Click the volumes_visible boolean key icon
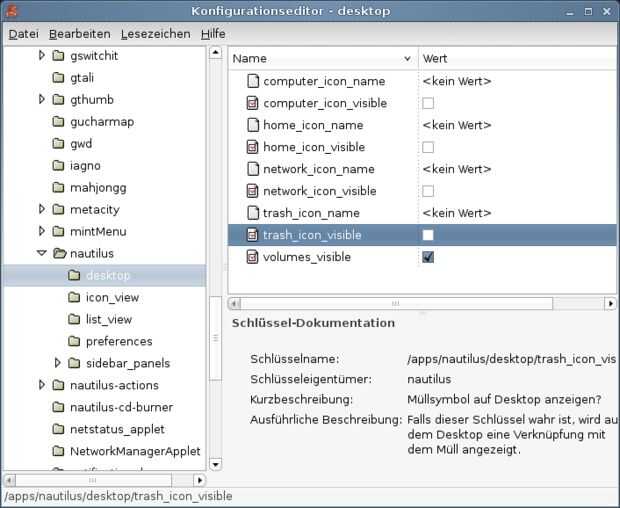Screen dimensions: 620x508 253,257
